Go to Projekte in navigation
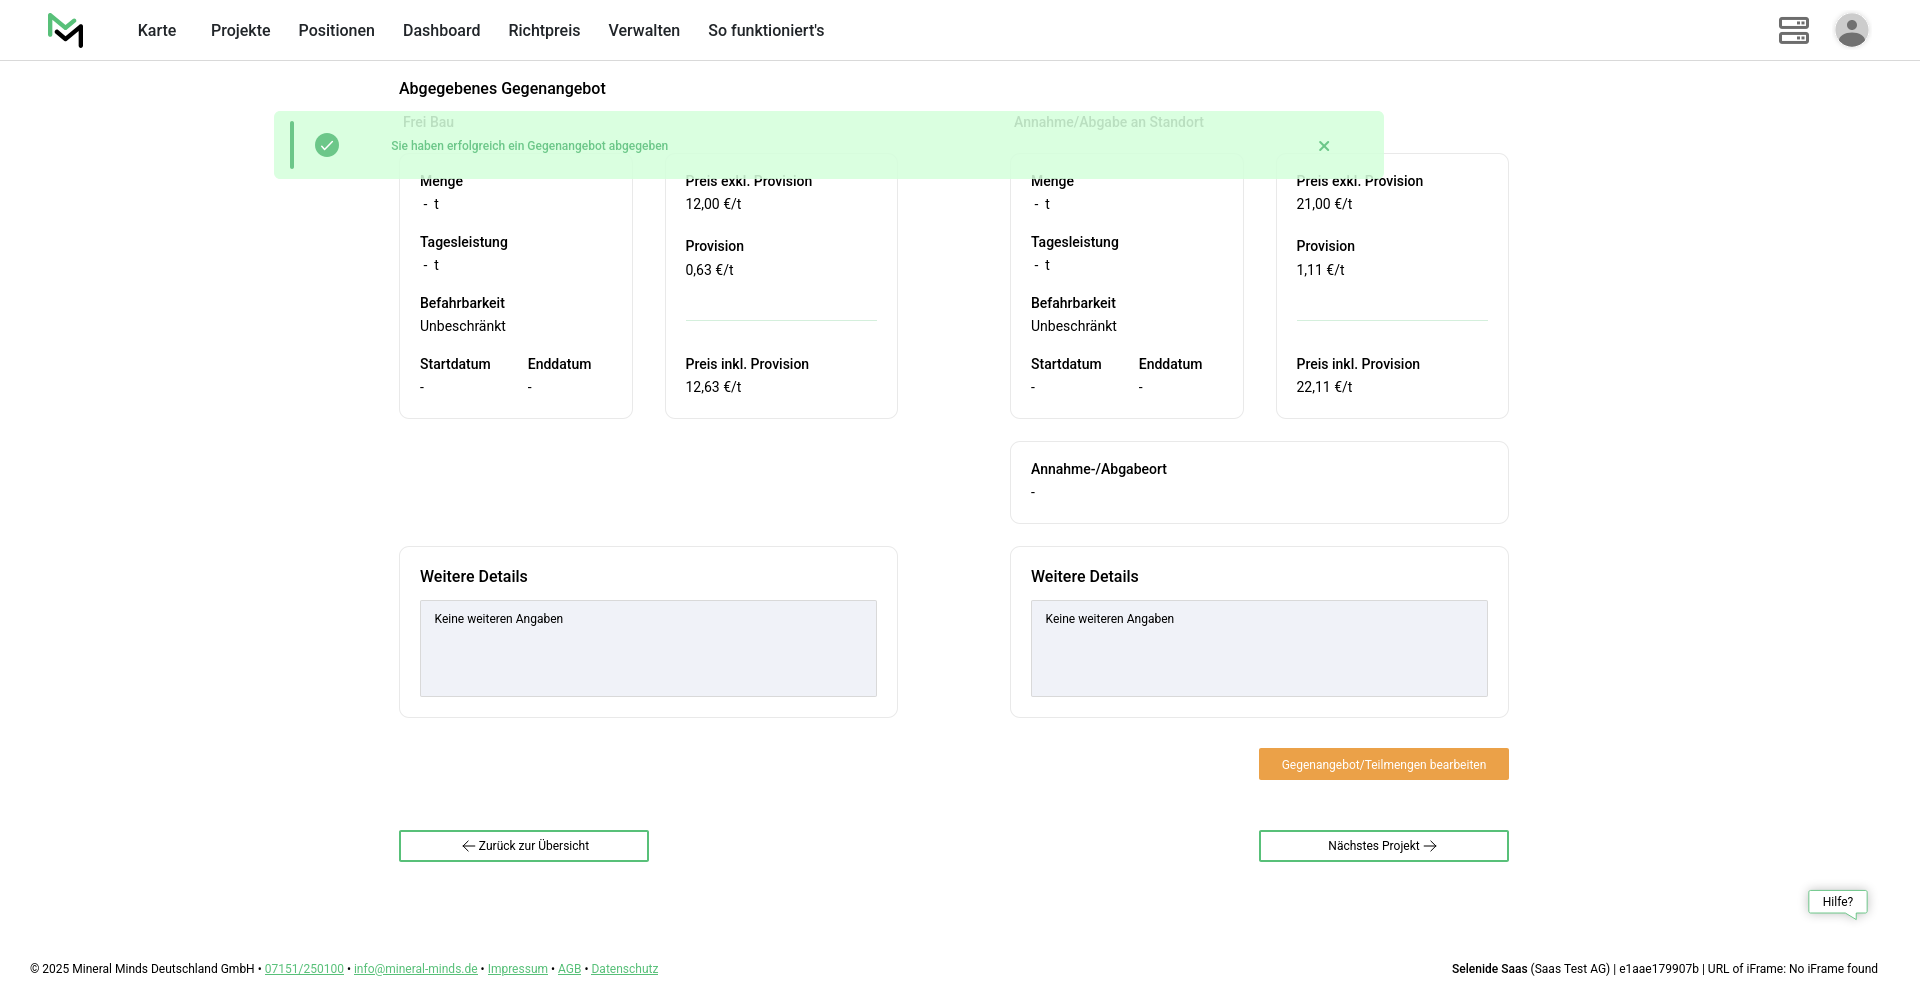 [x=240, y=31]
